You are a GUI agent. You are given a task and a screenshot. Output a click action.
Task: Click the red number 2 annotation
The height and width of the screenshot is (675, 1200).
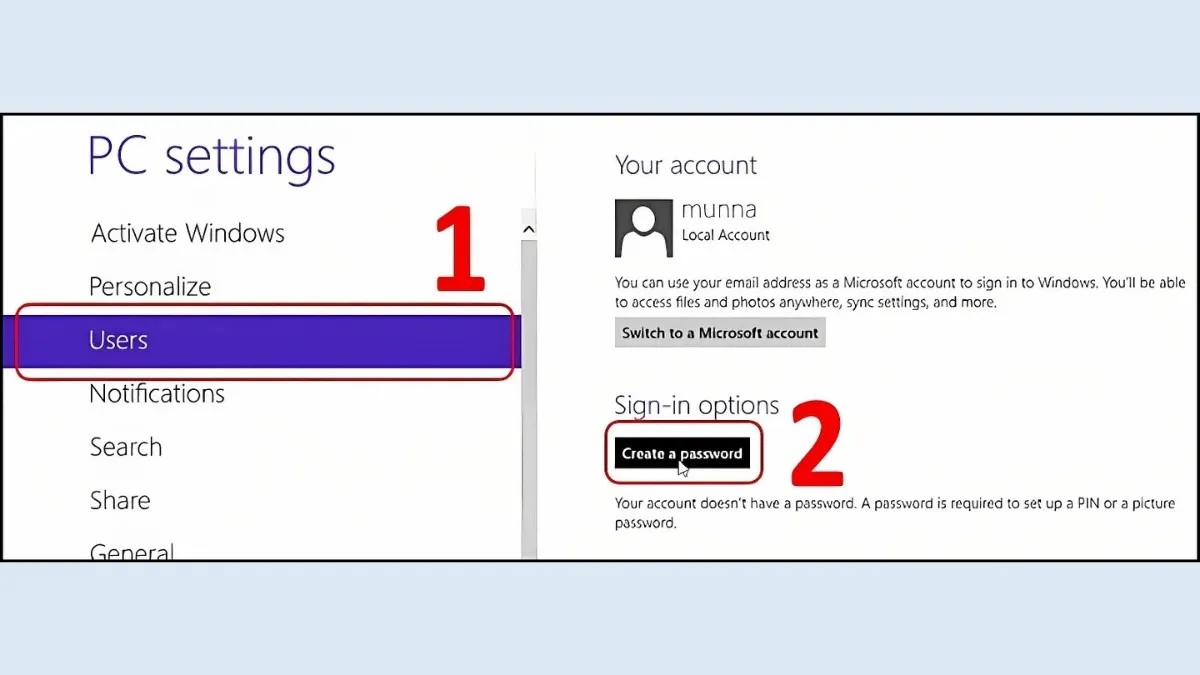point(817,444)
